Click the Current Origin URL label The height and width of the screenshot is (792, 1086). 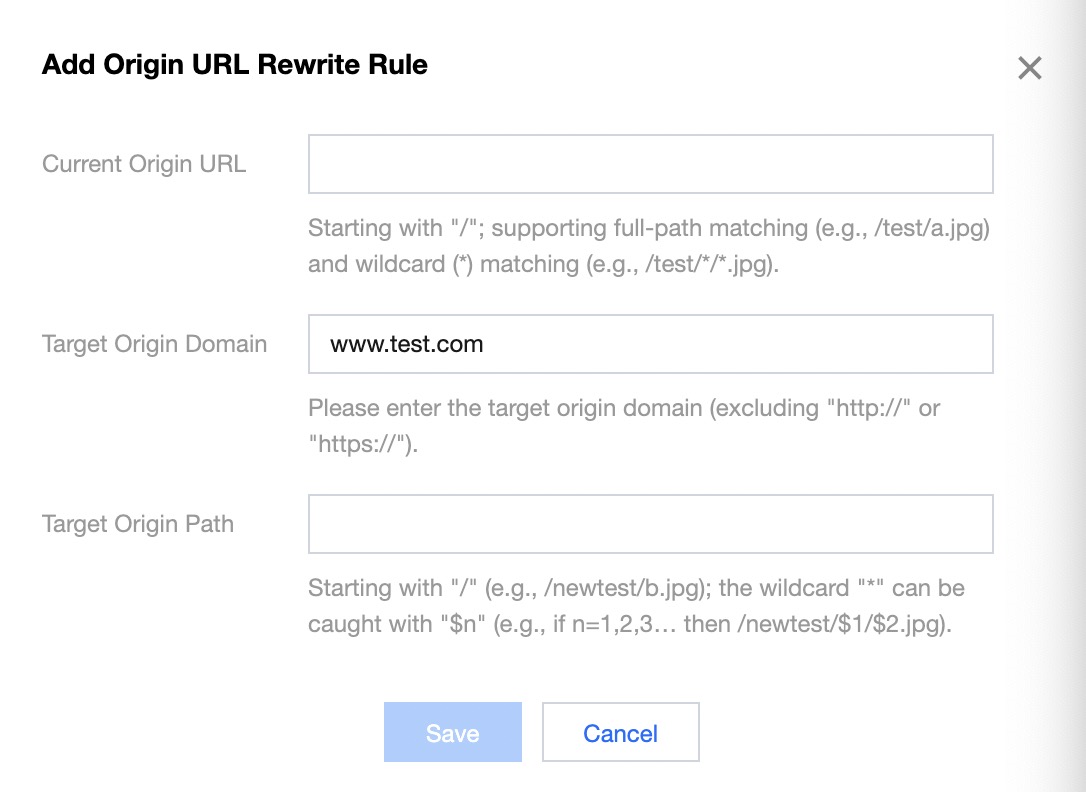point(144,164)
